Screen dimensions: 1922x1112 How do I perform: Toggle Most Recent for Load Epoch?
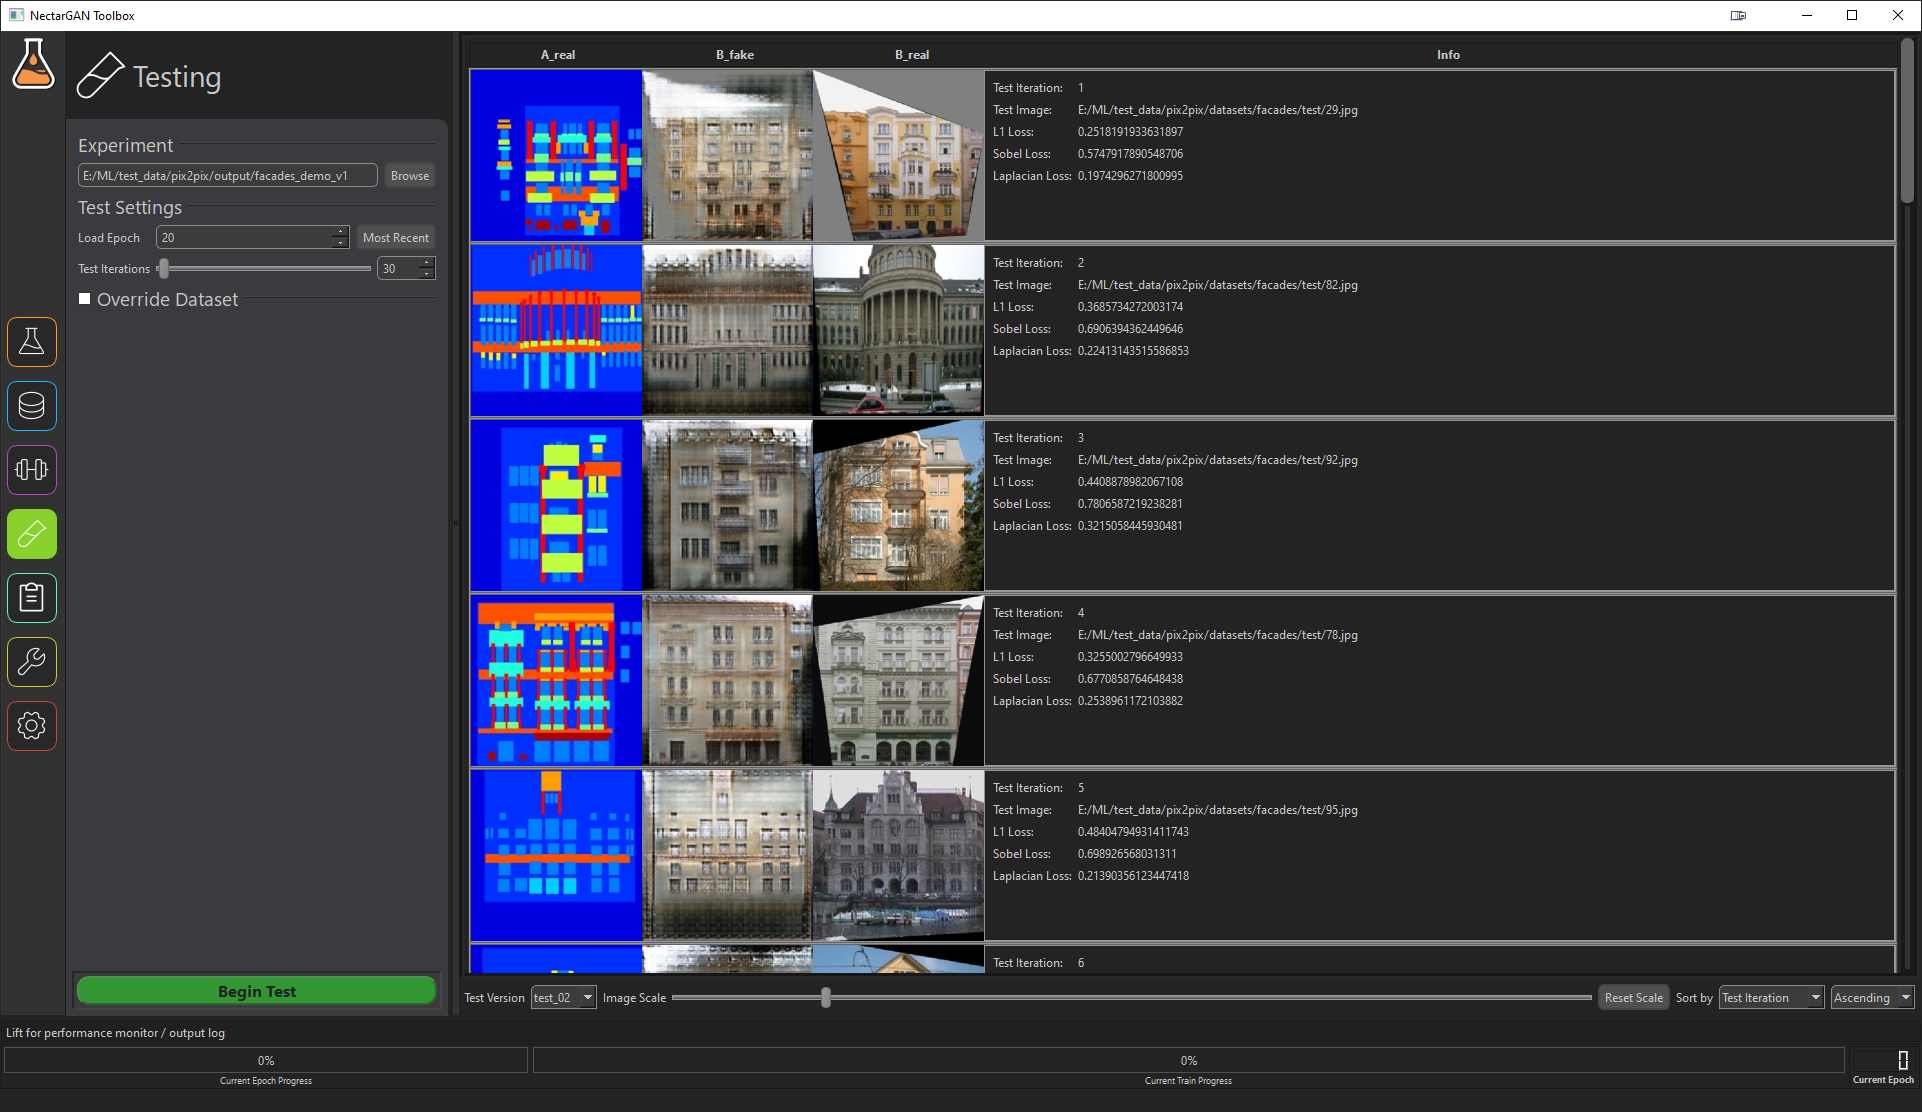click(395, 237)
